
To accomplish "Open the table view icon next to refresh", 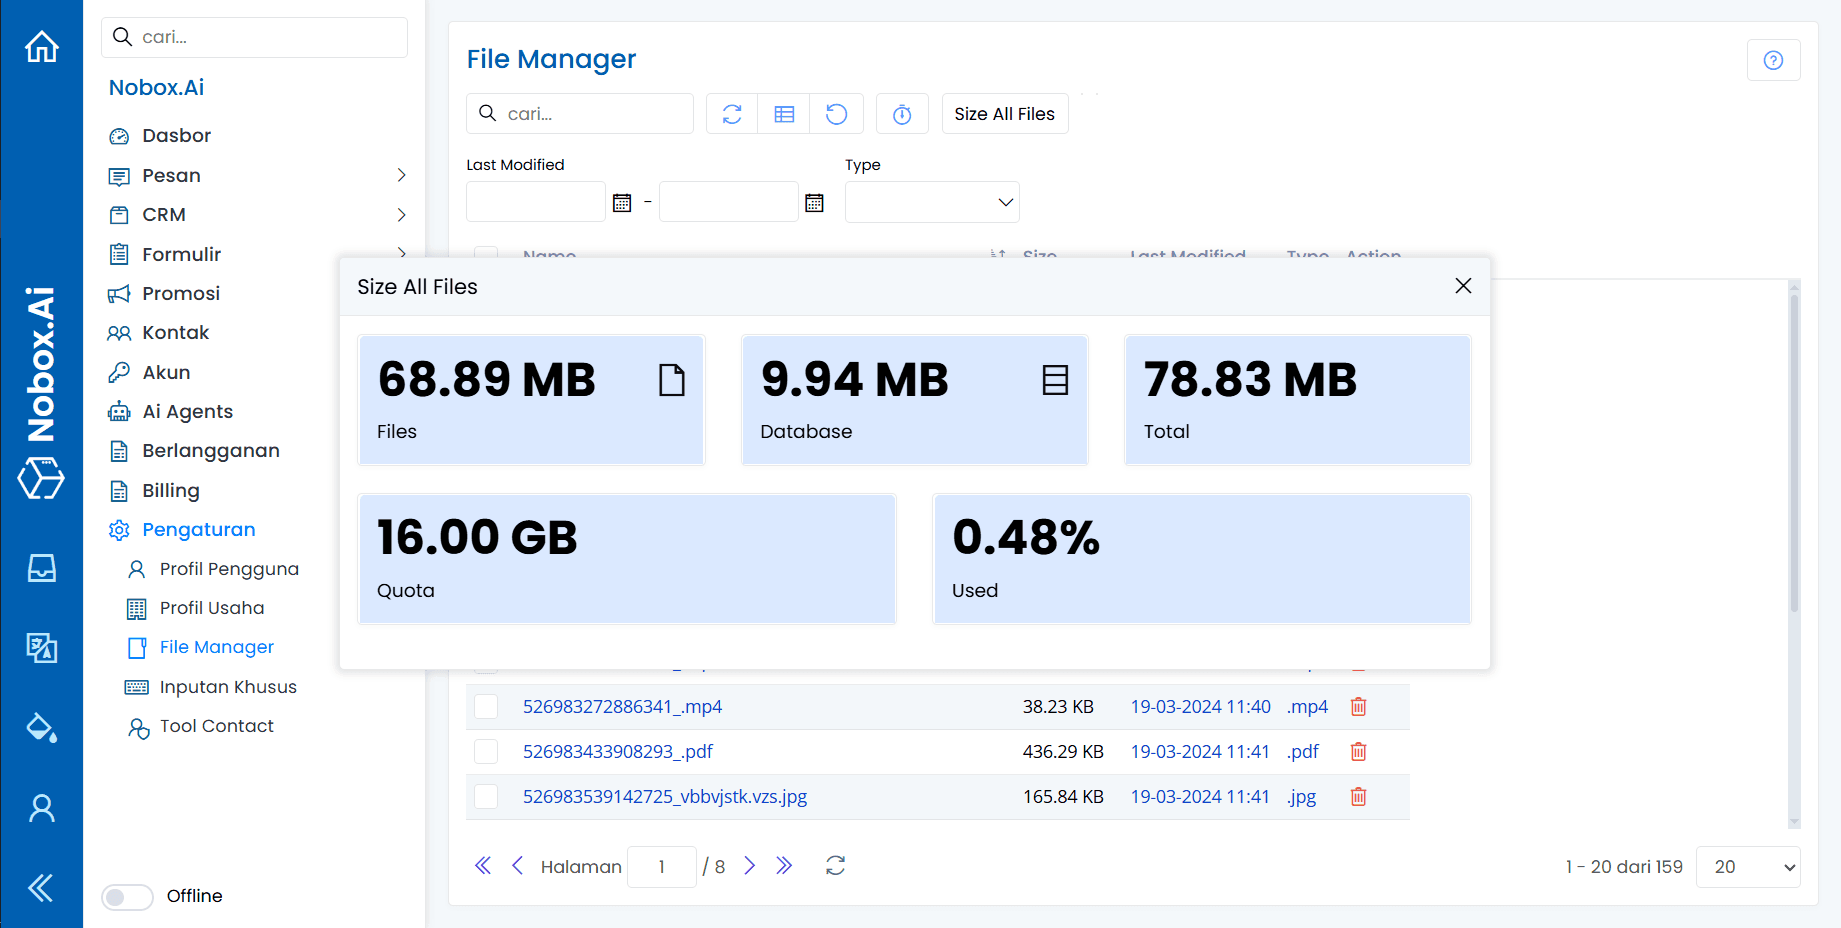I will click(x=784, y=113).
